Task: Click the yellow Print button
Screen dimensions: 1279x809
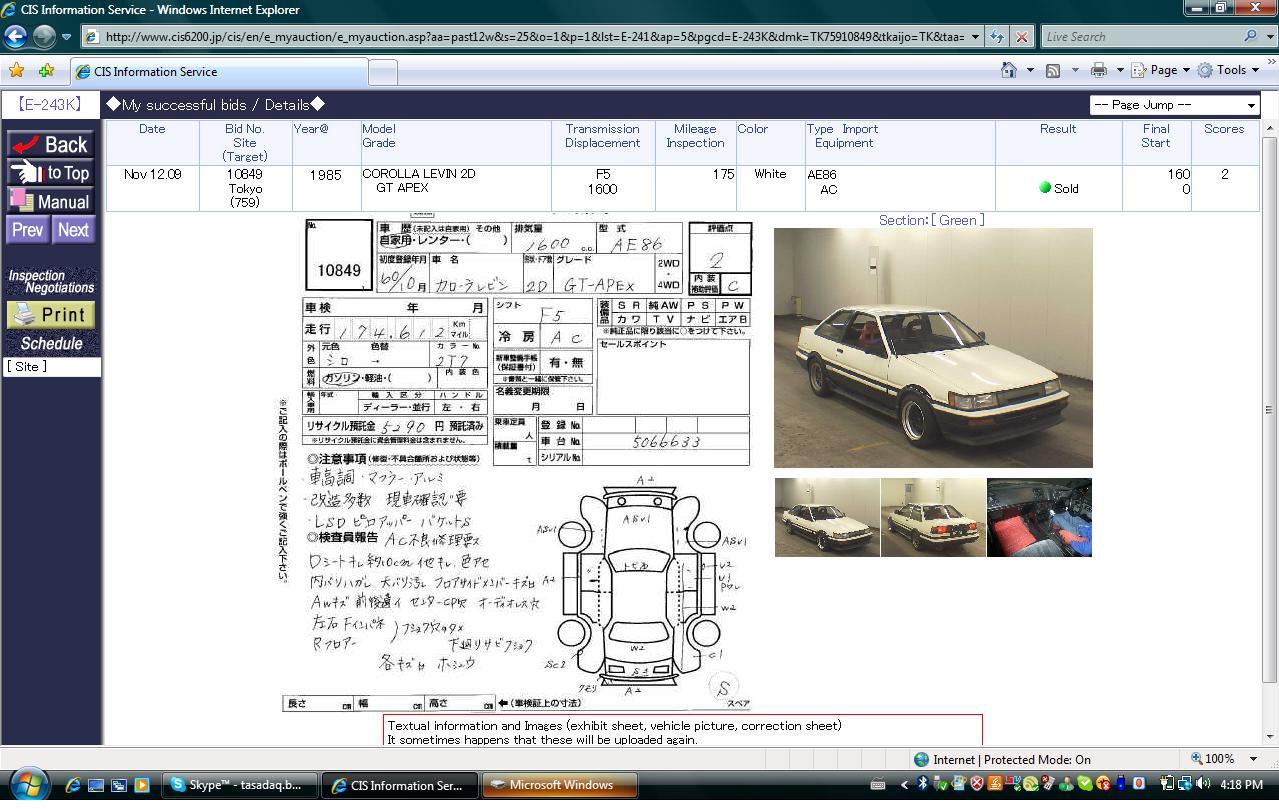Action: [51, 314]
